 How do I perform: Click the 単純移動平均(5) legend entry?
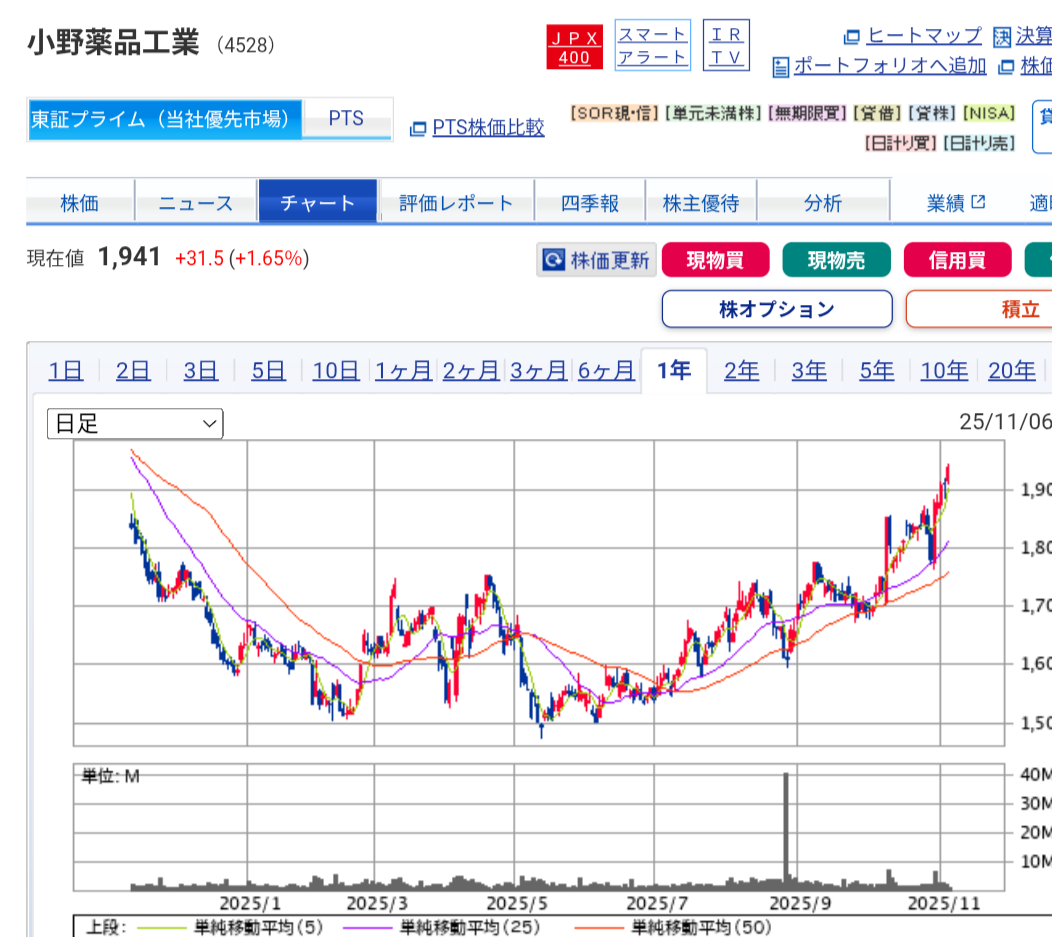[230, 927]
